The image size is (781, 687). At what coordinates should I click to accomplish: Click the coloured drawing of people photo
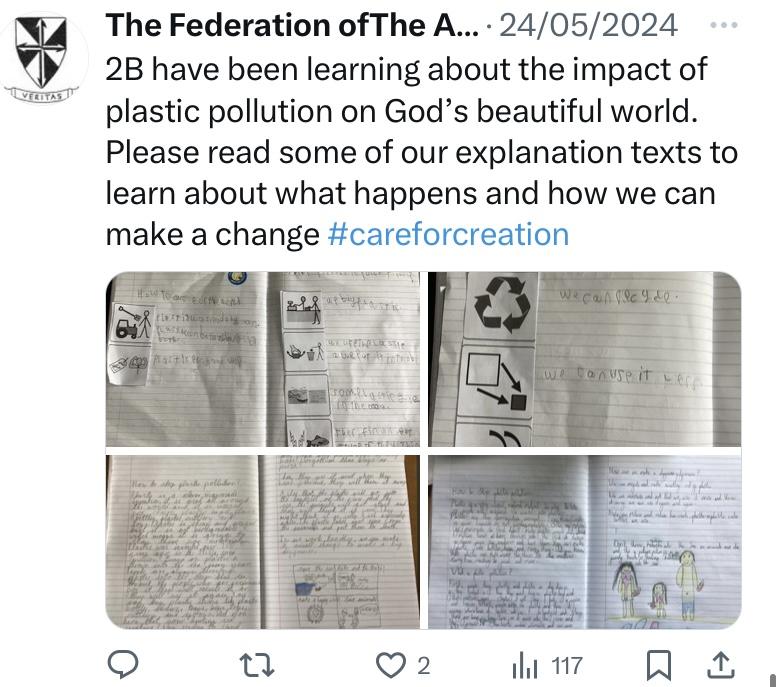pyautogui.click(x=665, y=591)
